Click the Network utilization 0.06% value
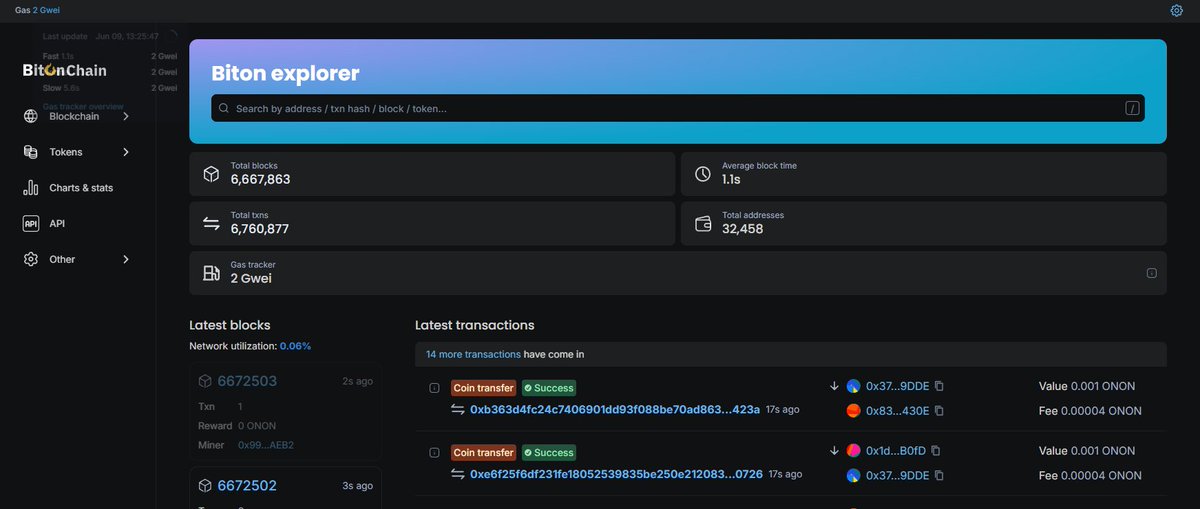The image size is (1200, 509). point(295,346)
